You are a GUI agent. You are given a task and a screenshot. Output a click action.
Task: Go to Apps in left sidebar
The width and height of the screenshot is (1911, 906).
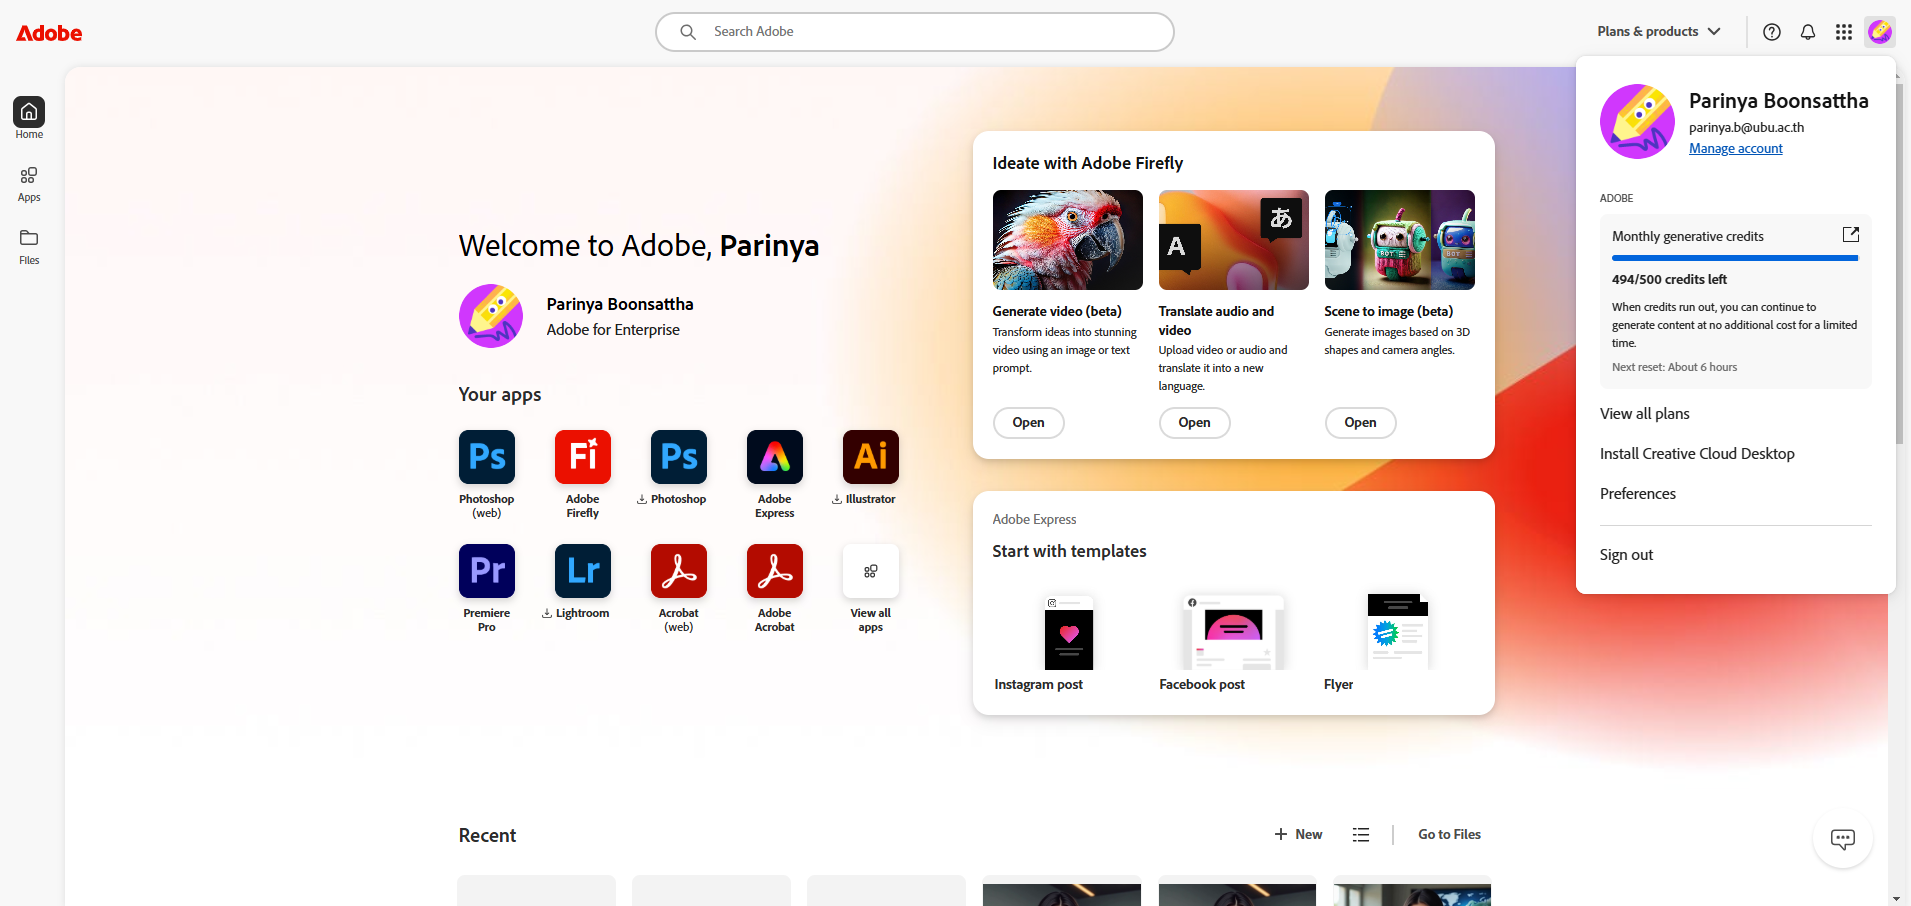[29, 183]
